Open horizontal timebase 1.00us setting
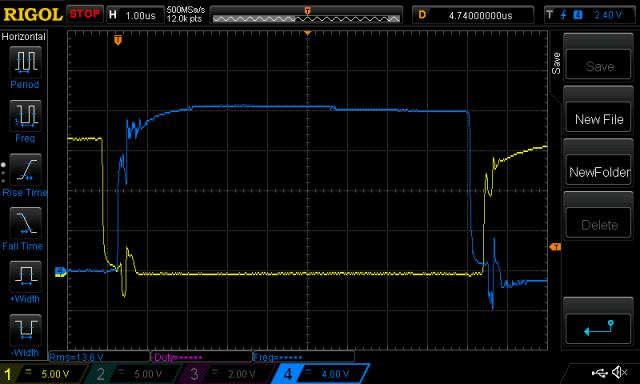The width and height of the screenshot is (640, 384). 135,16
